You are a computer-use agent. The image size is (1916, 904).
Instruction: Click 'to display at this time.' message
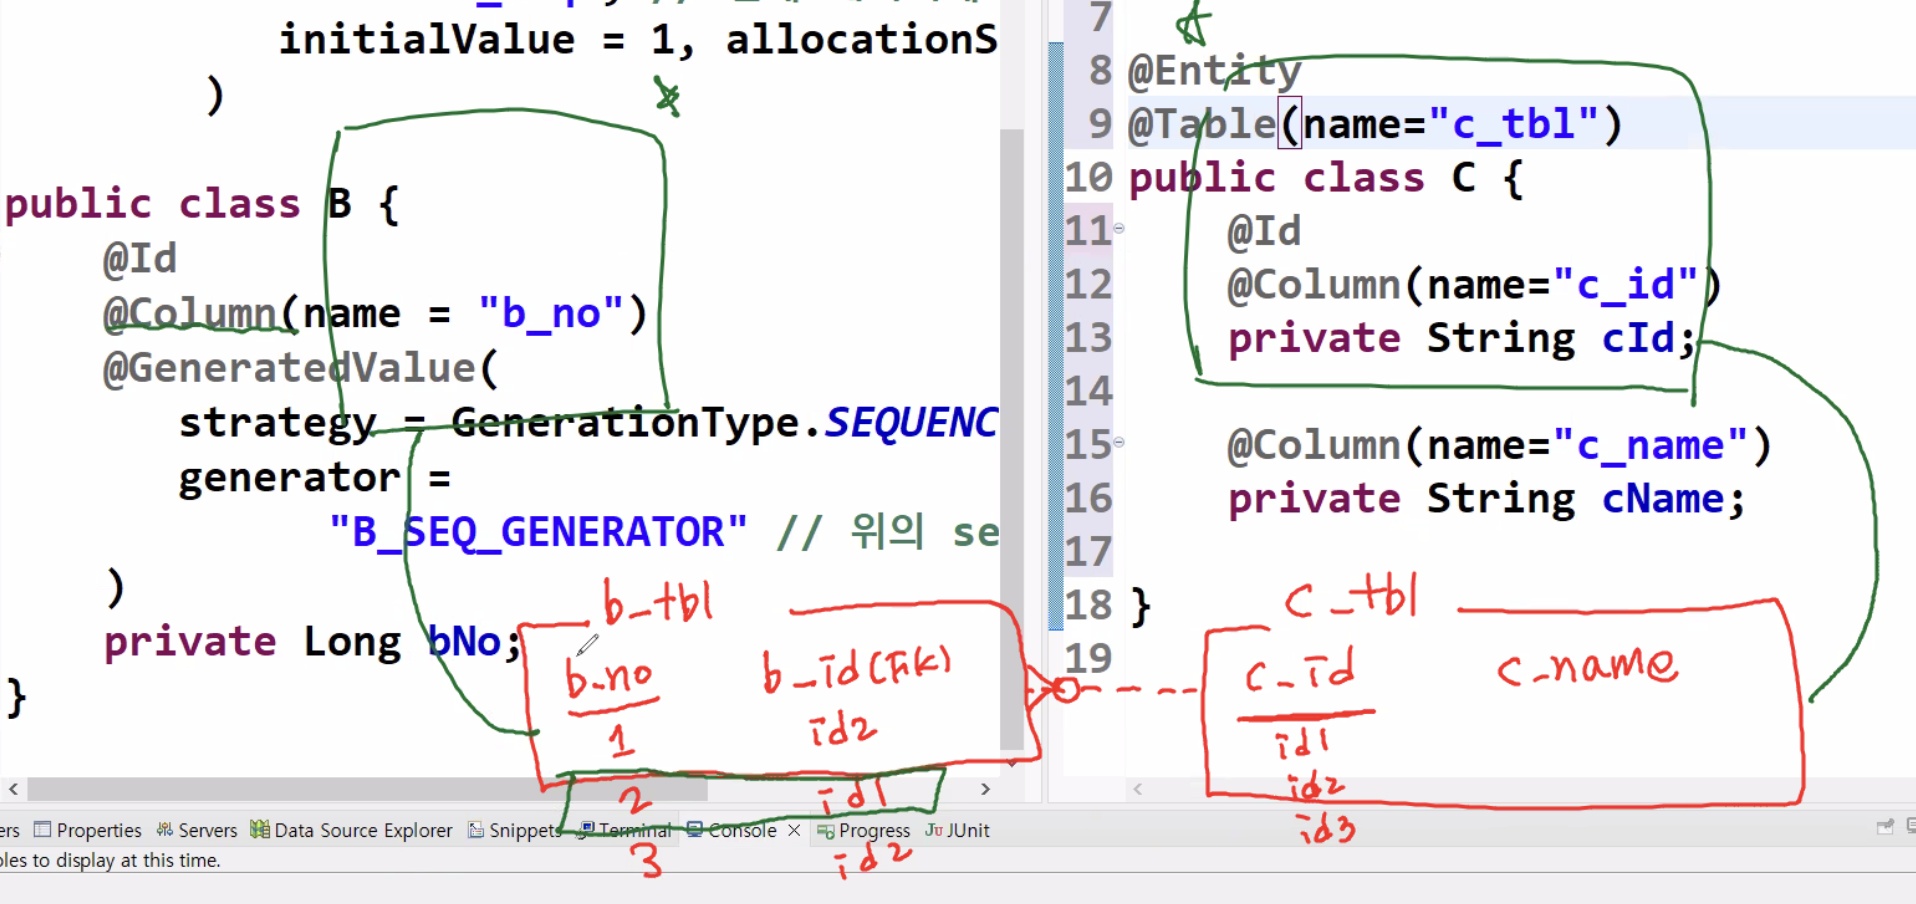click(128, 860)
